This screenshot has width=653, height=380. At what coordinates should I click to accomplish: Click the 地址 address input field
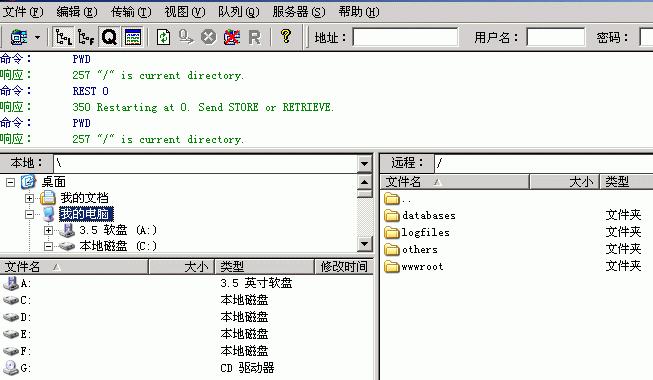point(405,37)
